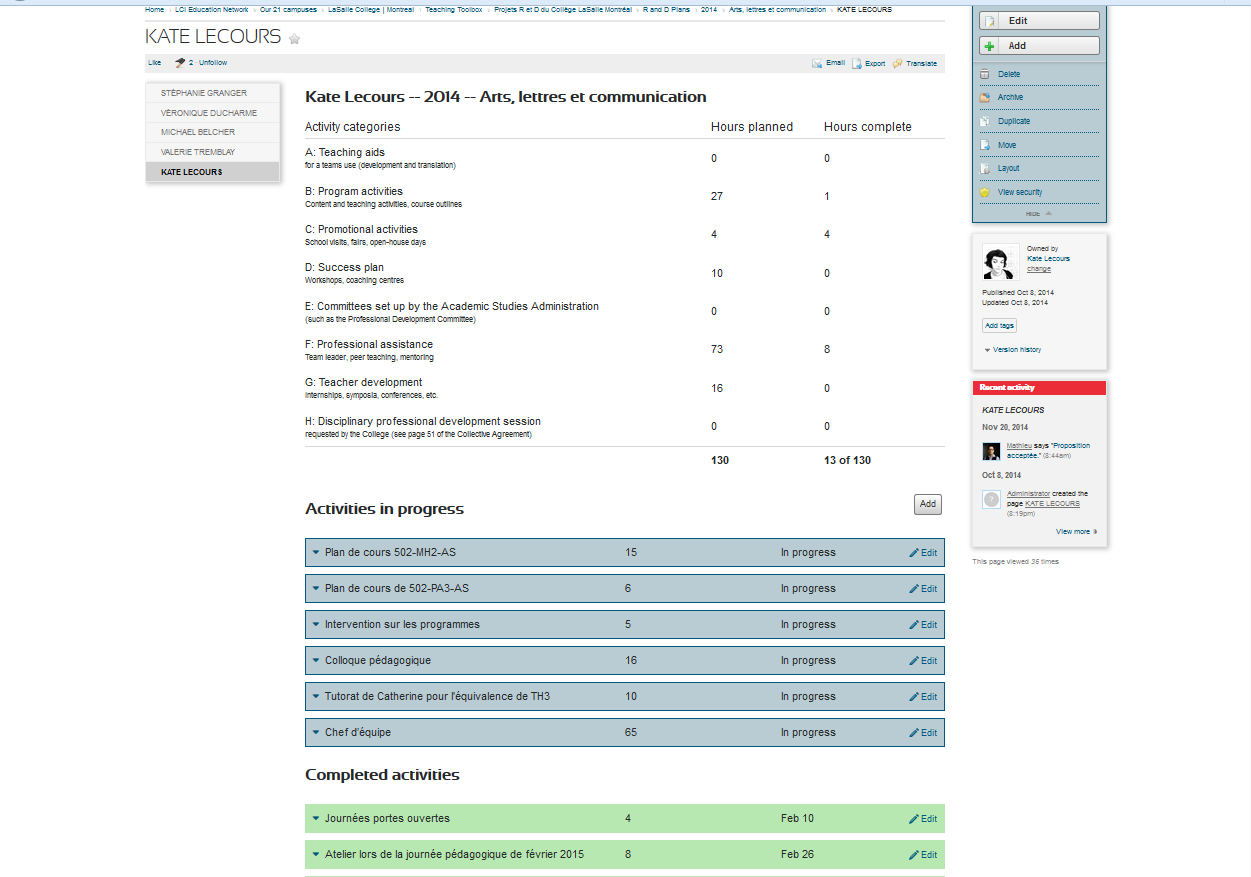Expand Version history in the owner panel
The width and height of the screenshot is (1251, 877).
point(1012,350)
